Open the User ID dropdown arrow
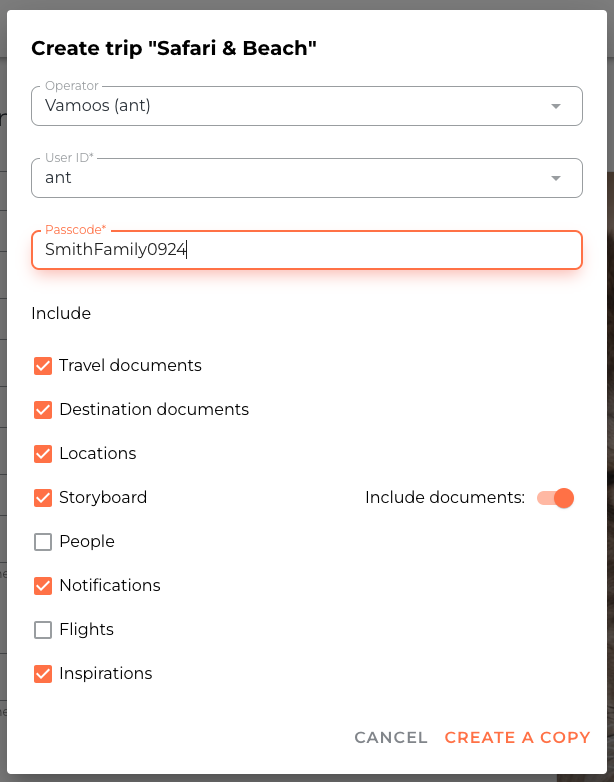Image resolution: width=614 pixels, height=782 pixels. click(556, 179)
